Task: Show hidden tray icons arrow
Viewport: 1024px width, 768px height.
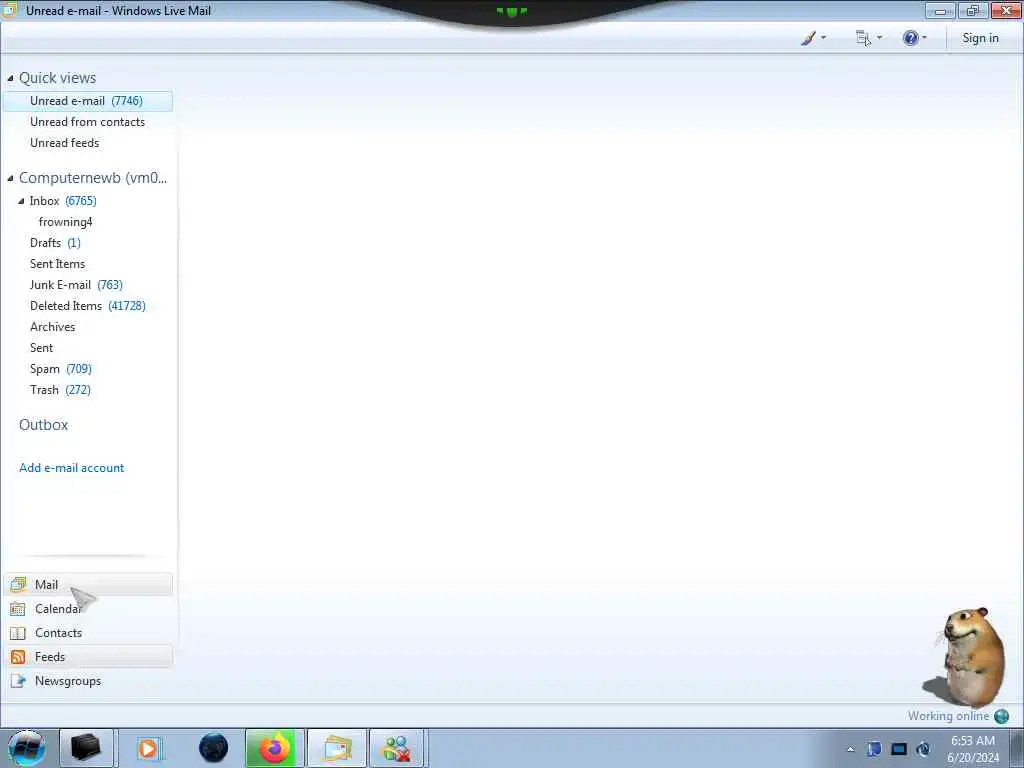Action: point(850,749)
